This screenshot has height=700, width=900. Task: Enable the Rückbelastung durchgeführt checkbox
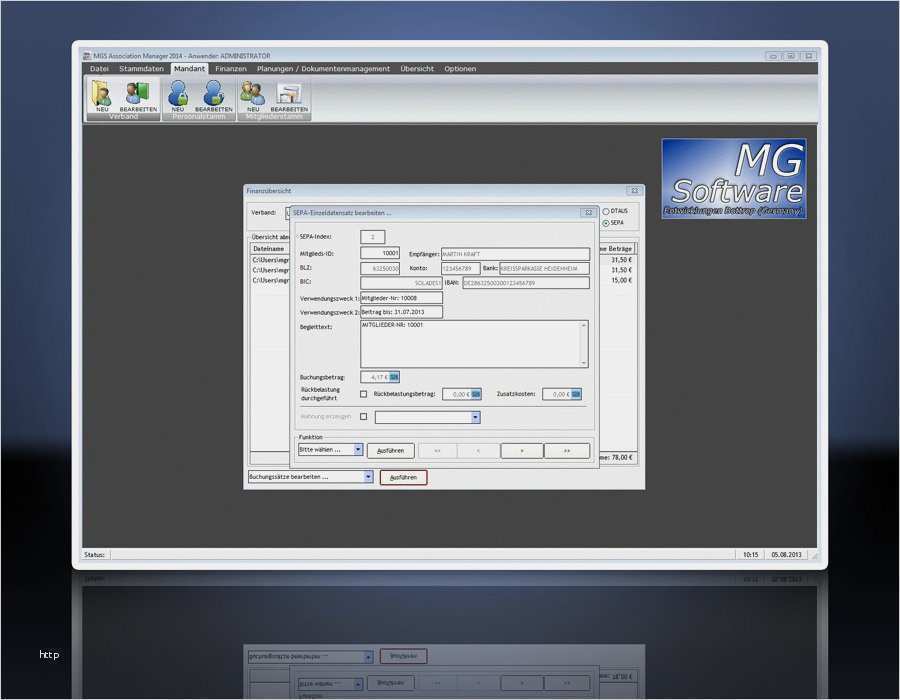pyautogui.click(x=364, y=394)
